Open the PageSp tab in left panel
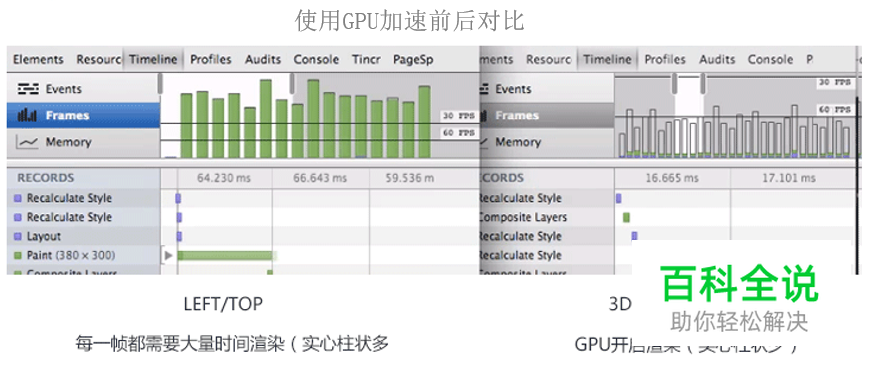This screenshot has height=371, width=876. coord(413,59)
